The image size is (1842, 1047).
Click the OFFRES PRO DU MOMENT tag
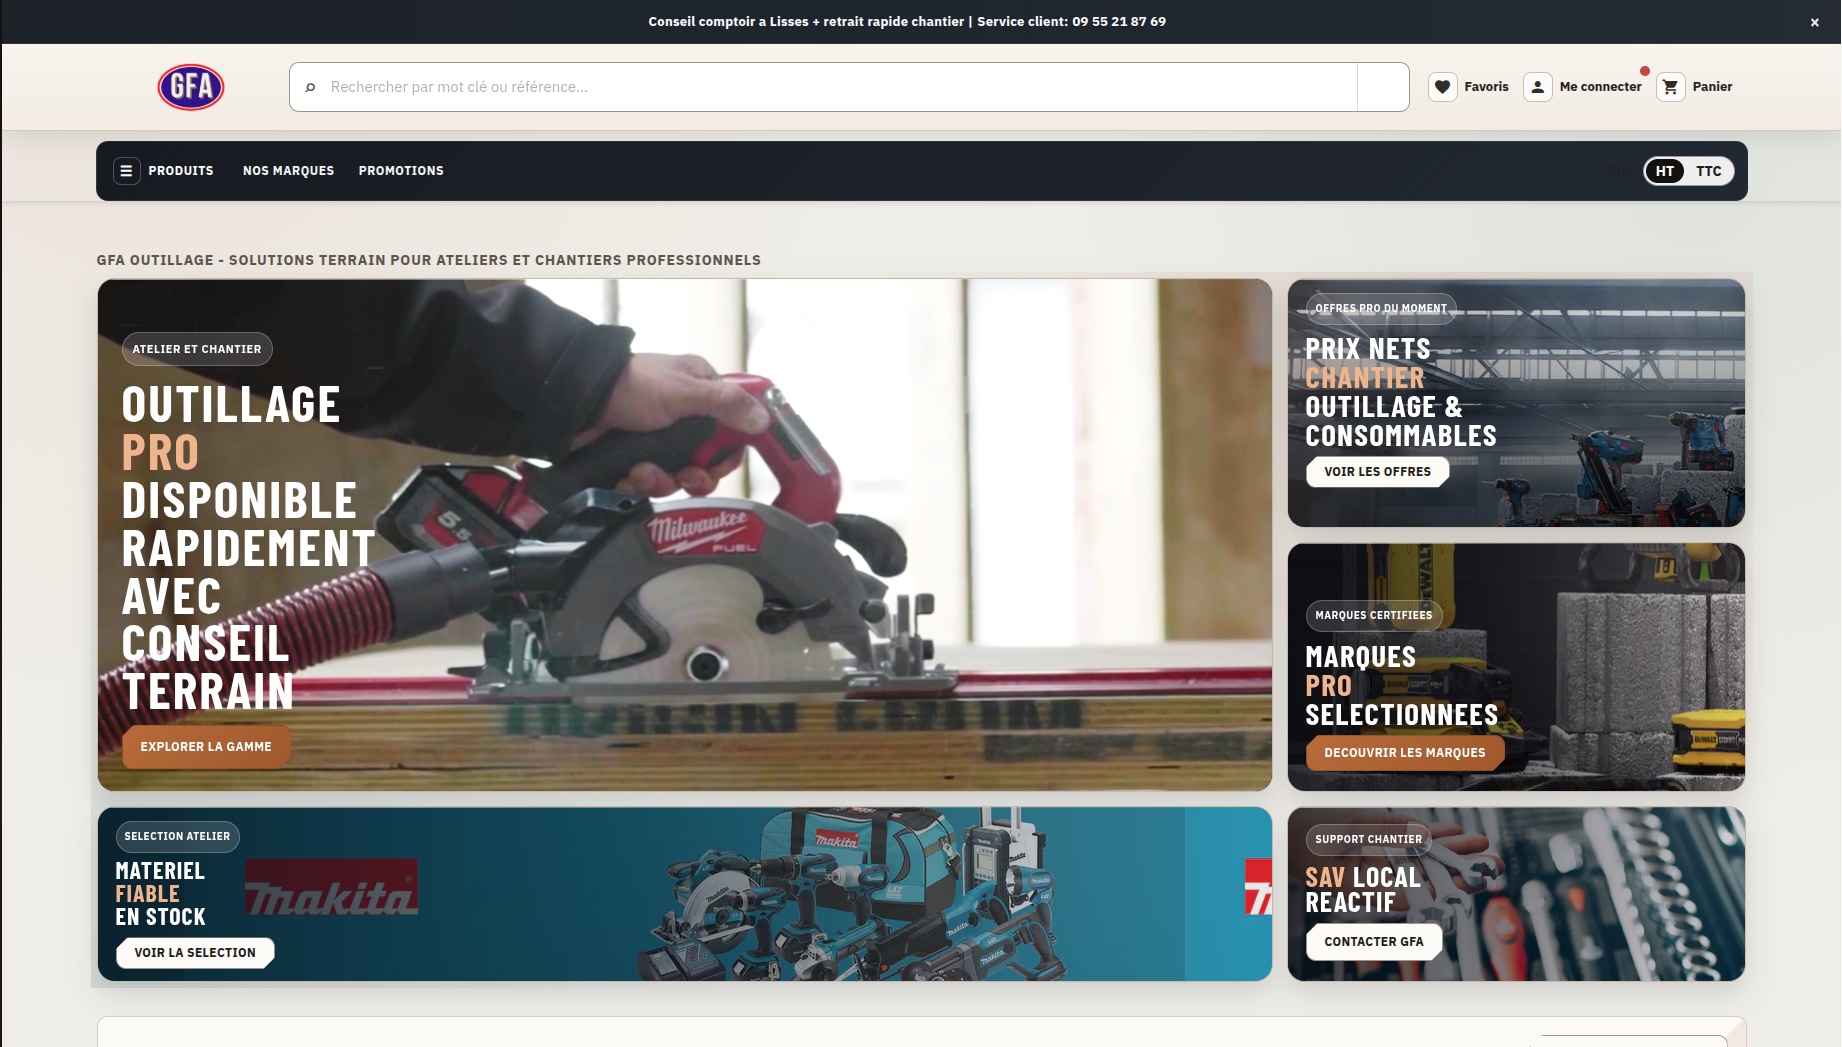[x=1381, y=308]
